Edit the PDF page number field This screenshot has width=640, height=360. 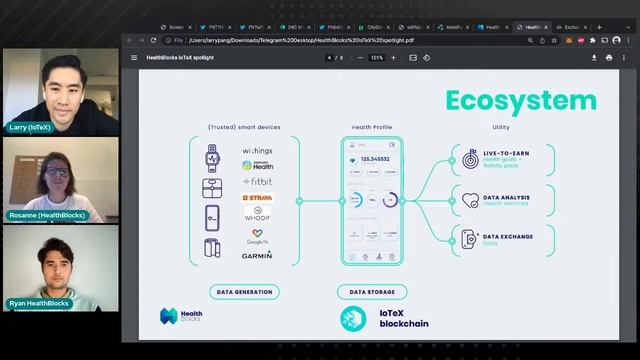pyautogui.click(x=329, y=58)
